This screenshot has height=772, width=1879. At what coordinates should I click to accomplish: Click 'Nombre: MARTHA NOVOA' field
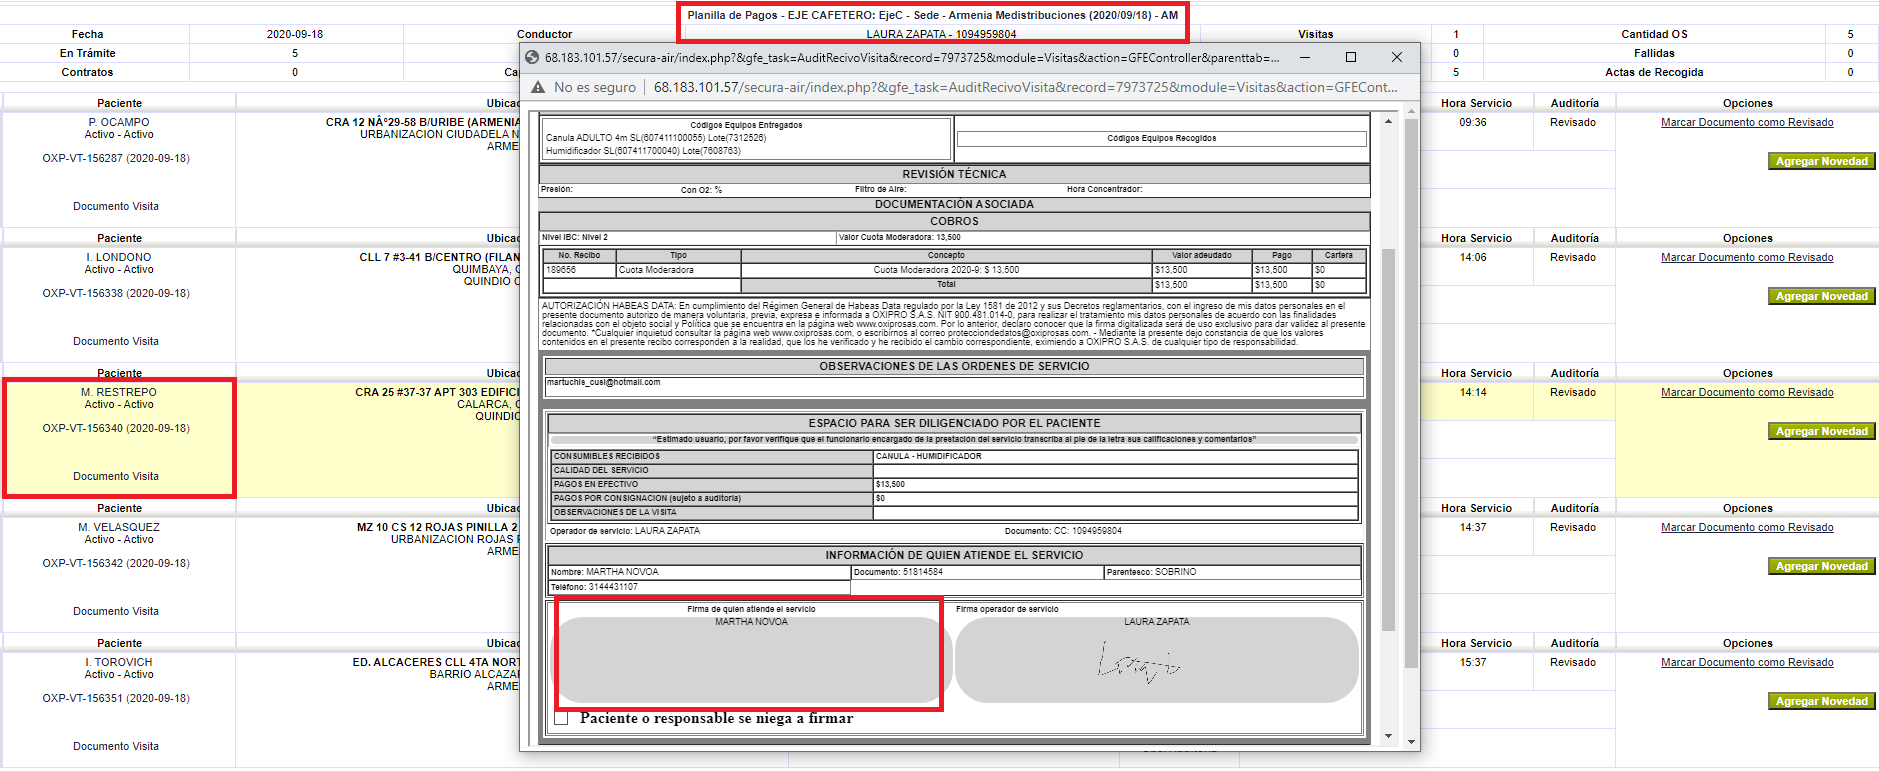(699, 572)
